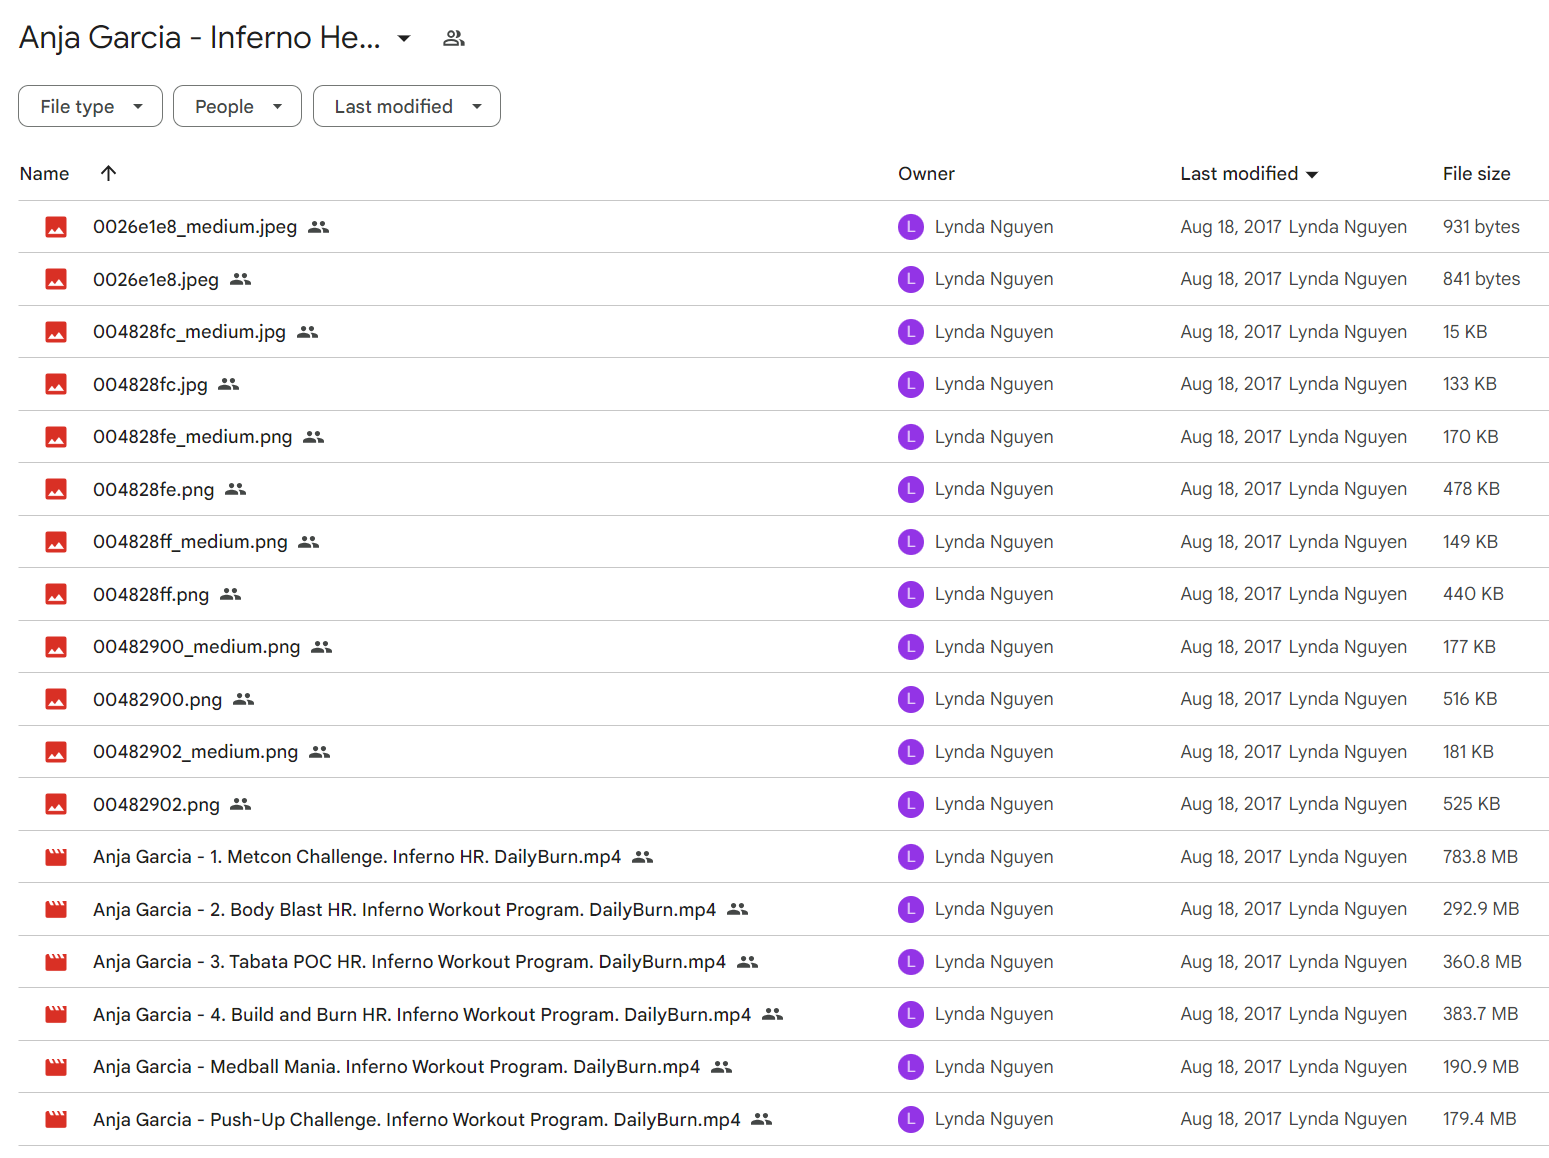Click shared icon next to Metcon Challenge mp4
The image size is (1549, 1158).
point(643,857)
